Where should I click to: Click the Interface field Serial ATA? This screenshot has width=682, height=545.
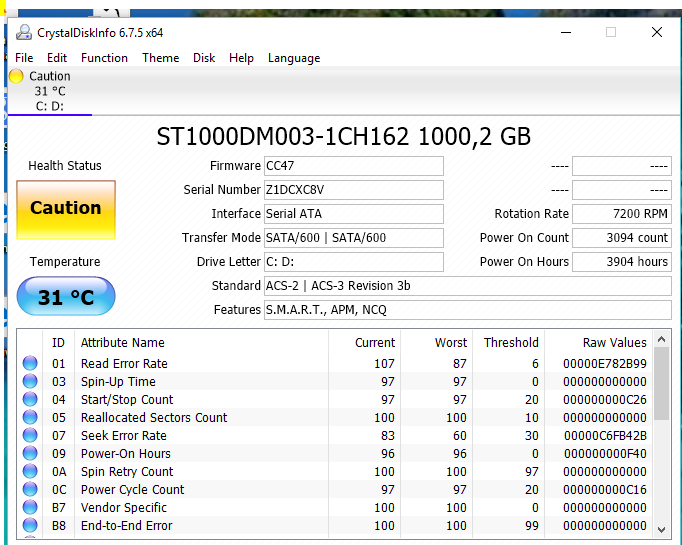[x=354, y=214]
